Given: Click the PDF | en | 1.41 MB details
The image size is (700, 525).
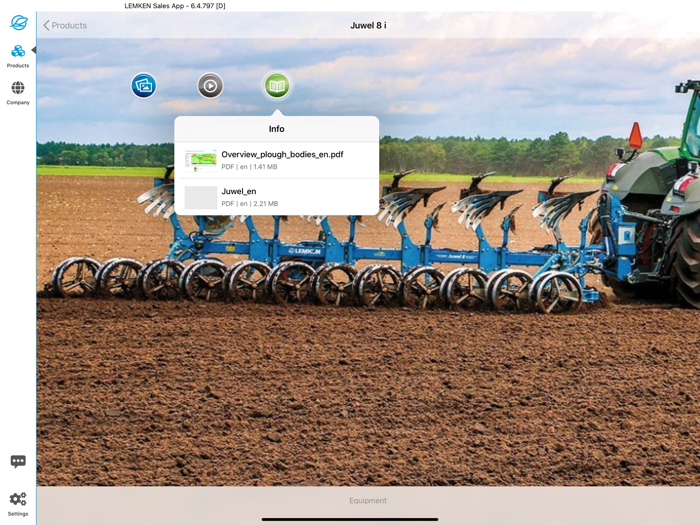Looking at the screenshot, I should (250, 167).
